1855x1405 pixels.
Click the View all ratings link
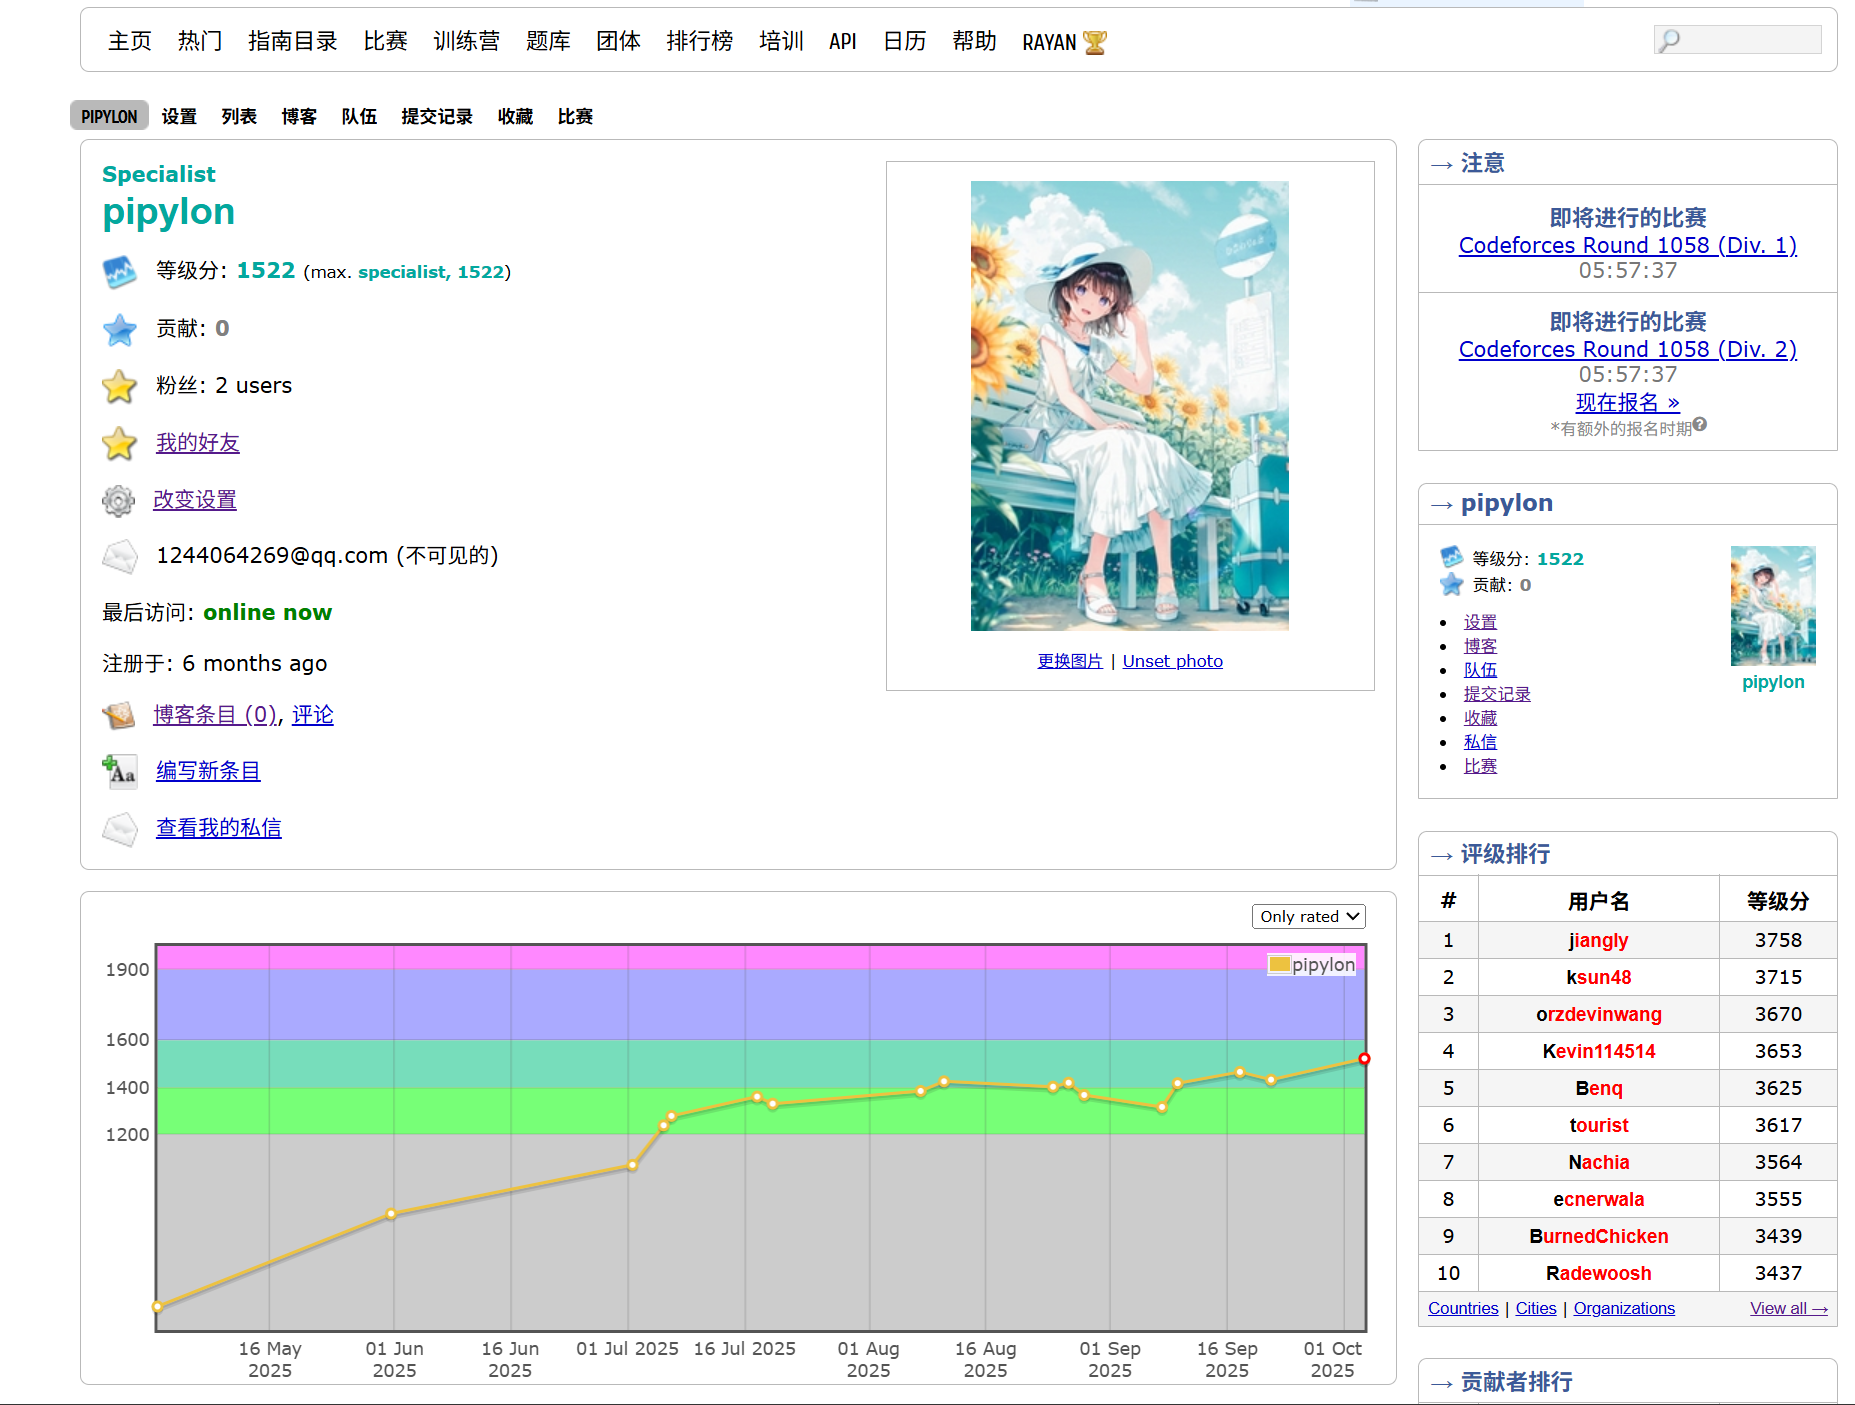click(x=1789, y=1308)
